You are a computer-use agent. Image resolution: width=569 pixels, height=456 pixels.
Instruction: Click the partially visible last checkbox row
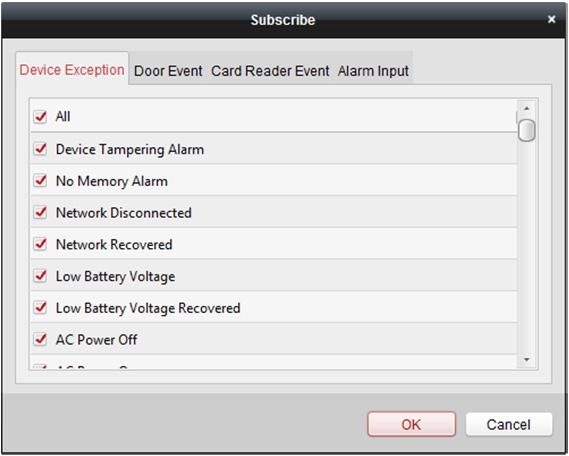point(274,363)
